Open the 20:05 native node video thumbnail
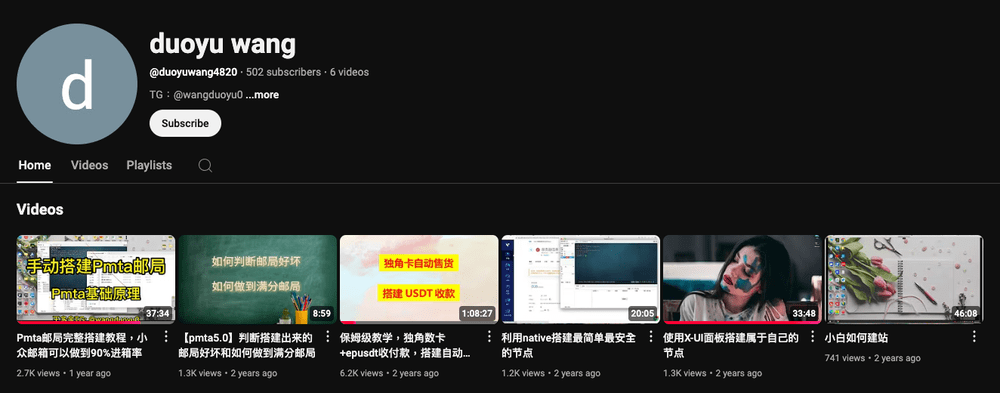This screenshot has height=393, width=1000. 581,279
